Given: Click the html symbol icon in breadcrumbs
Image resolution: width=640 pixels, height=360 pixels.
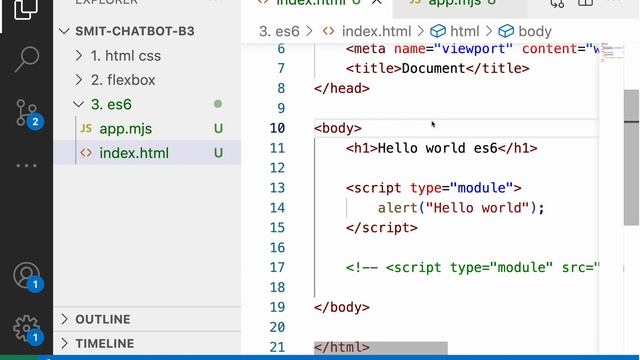Looking at the screenshot, I should [x=438, y=31].
